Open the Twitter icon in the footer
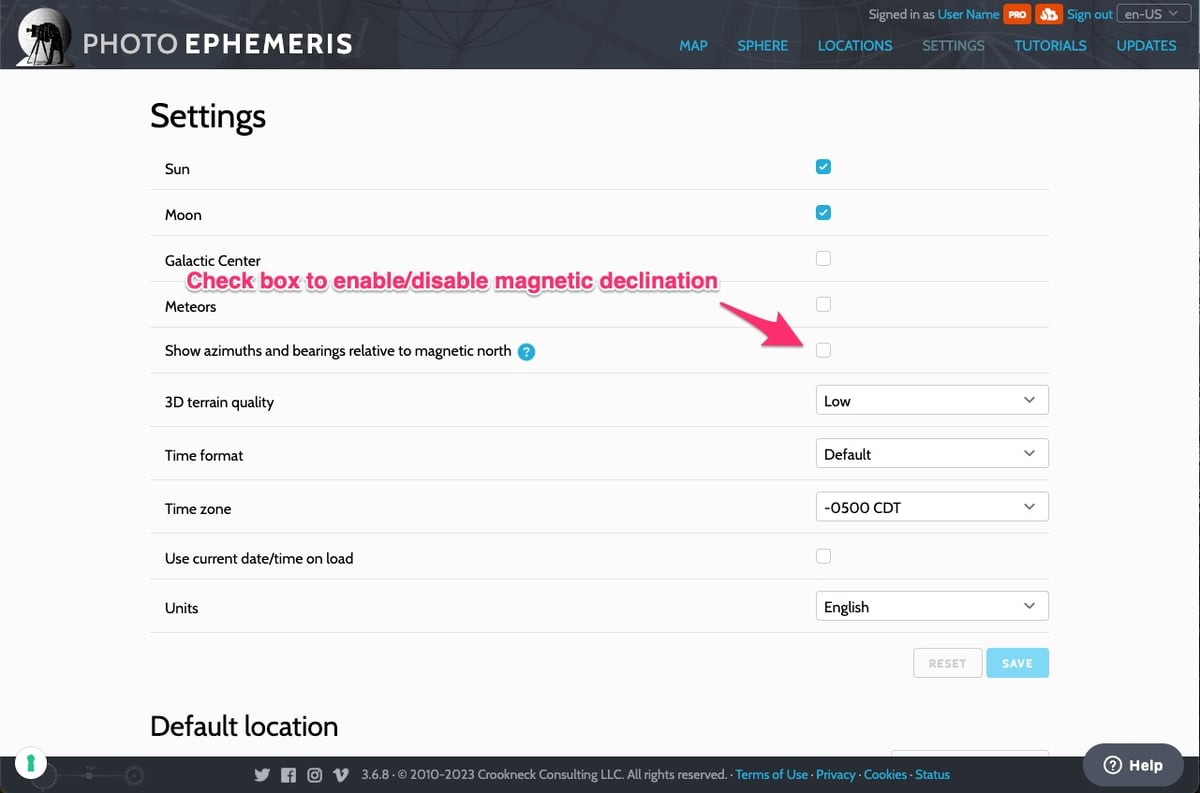The image size is (1200, 793). (262, 775)
